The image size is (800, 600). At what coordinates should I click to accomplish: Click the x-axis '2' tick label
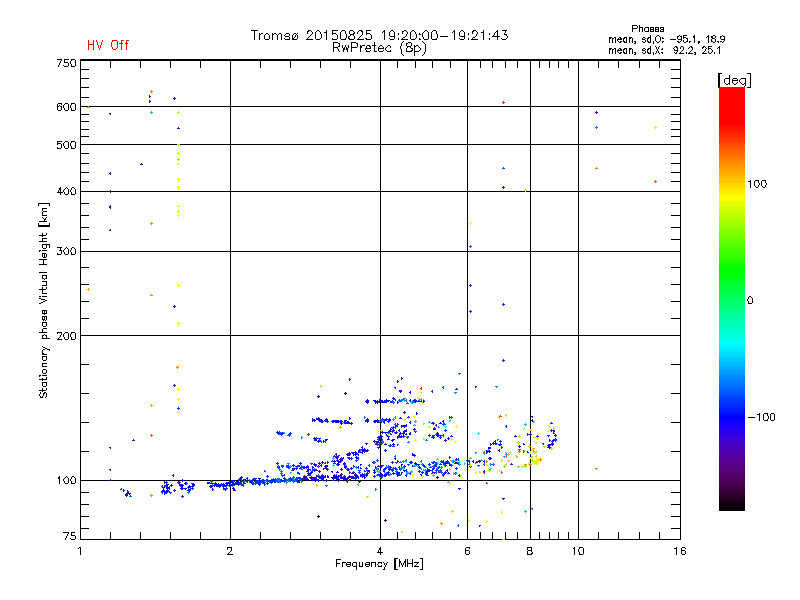(230, 551)
